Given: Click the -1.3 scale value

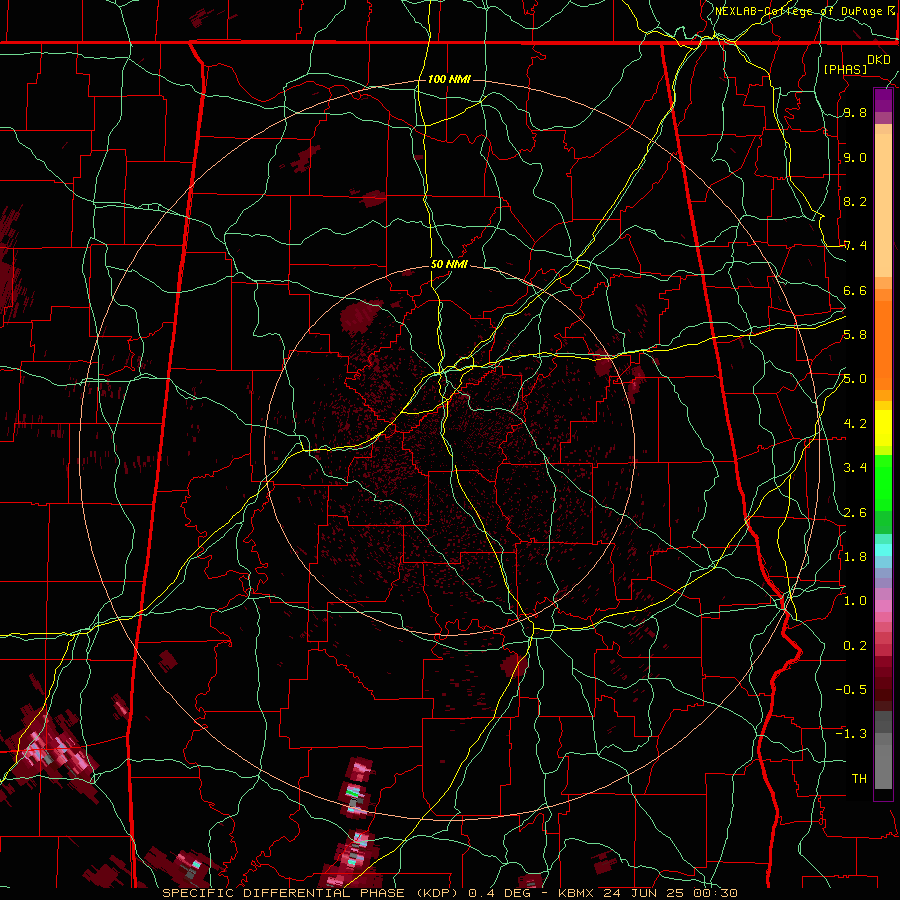Looking at the screenshot, I should tap(851, 734).
